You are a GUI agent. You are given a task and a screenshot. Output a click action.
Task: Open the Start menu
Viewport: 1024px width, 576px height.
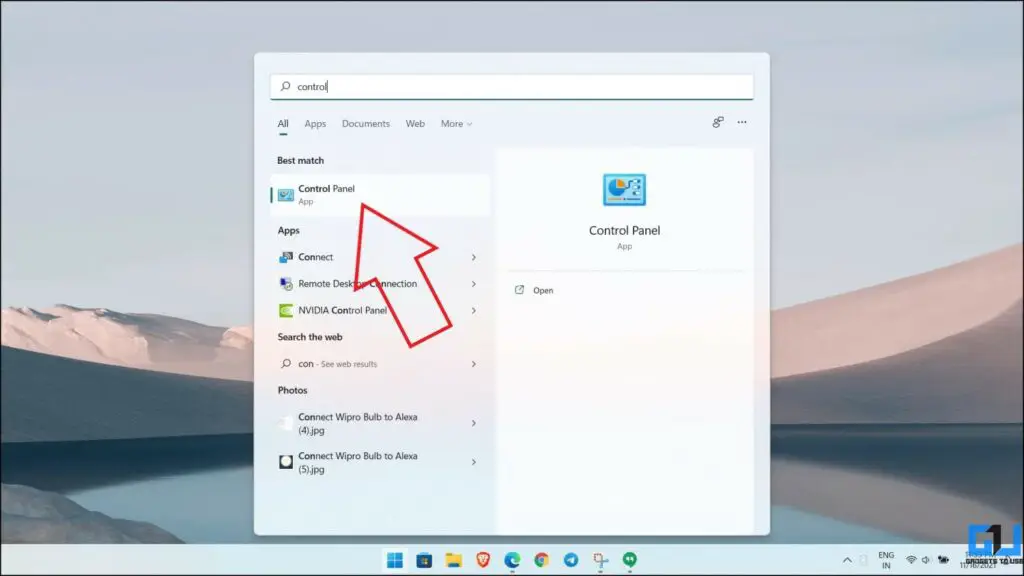(x=395, y=560)
